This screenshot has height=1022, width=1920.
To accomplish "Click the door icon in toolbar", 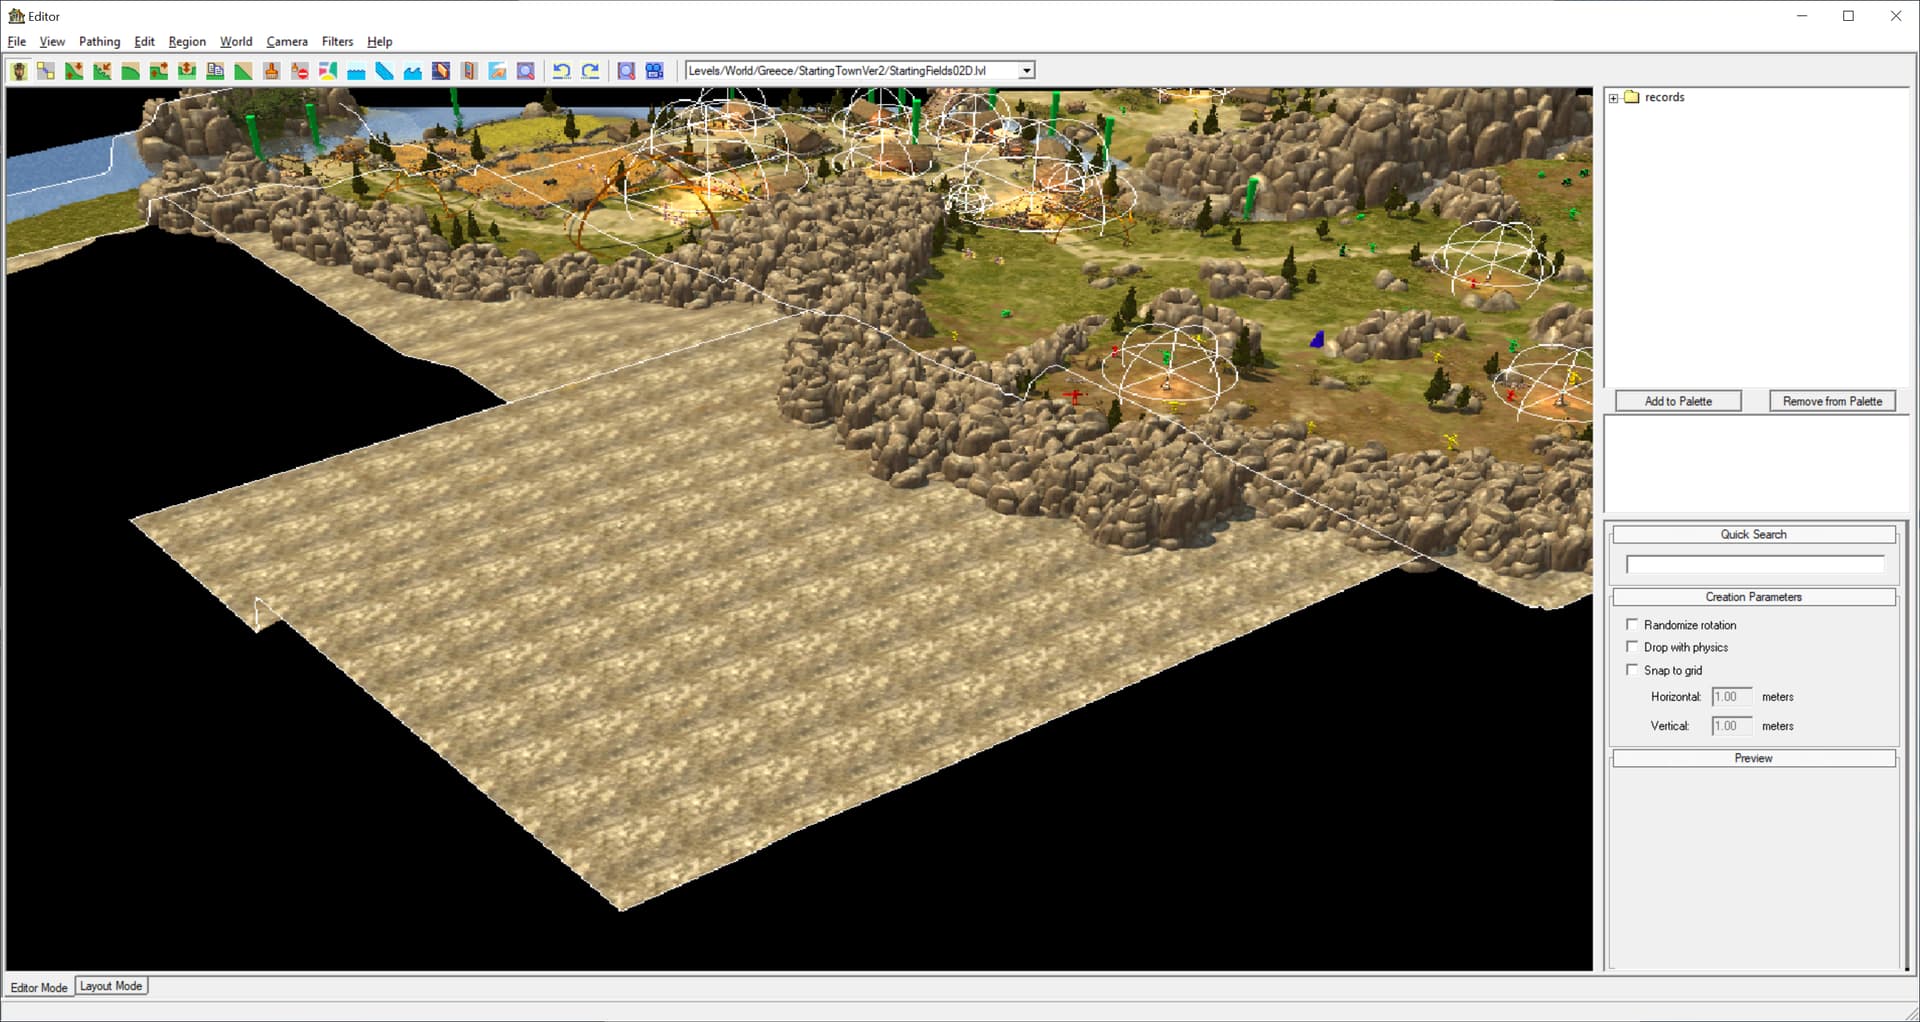I will tap(469, 71).
